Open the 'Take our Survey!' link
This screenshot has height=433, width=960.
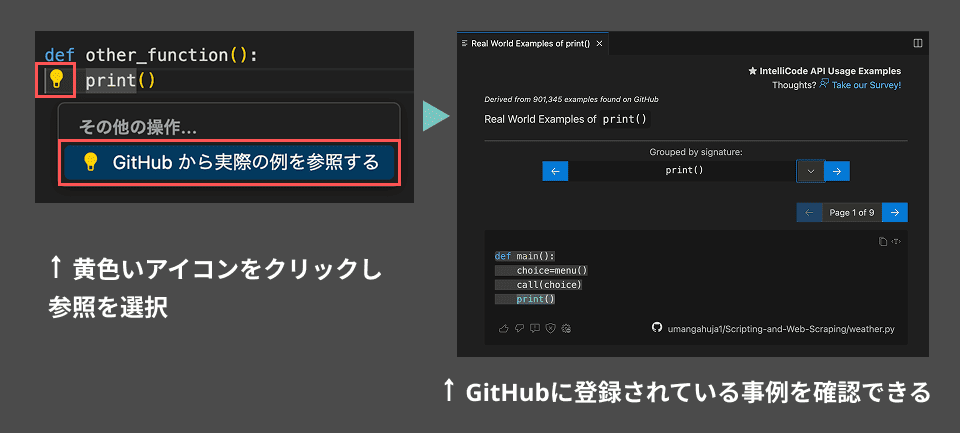[866, 85]
